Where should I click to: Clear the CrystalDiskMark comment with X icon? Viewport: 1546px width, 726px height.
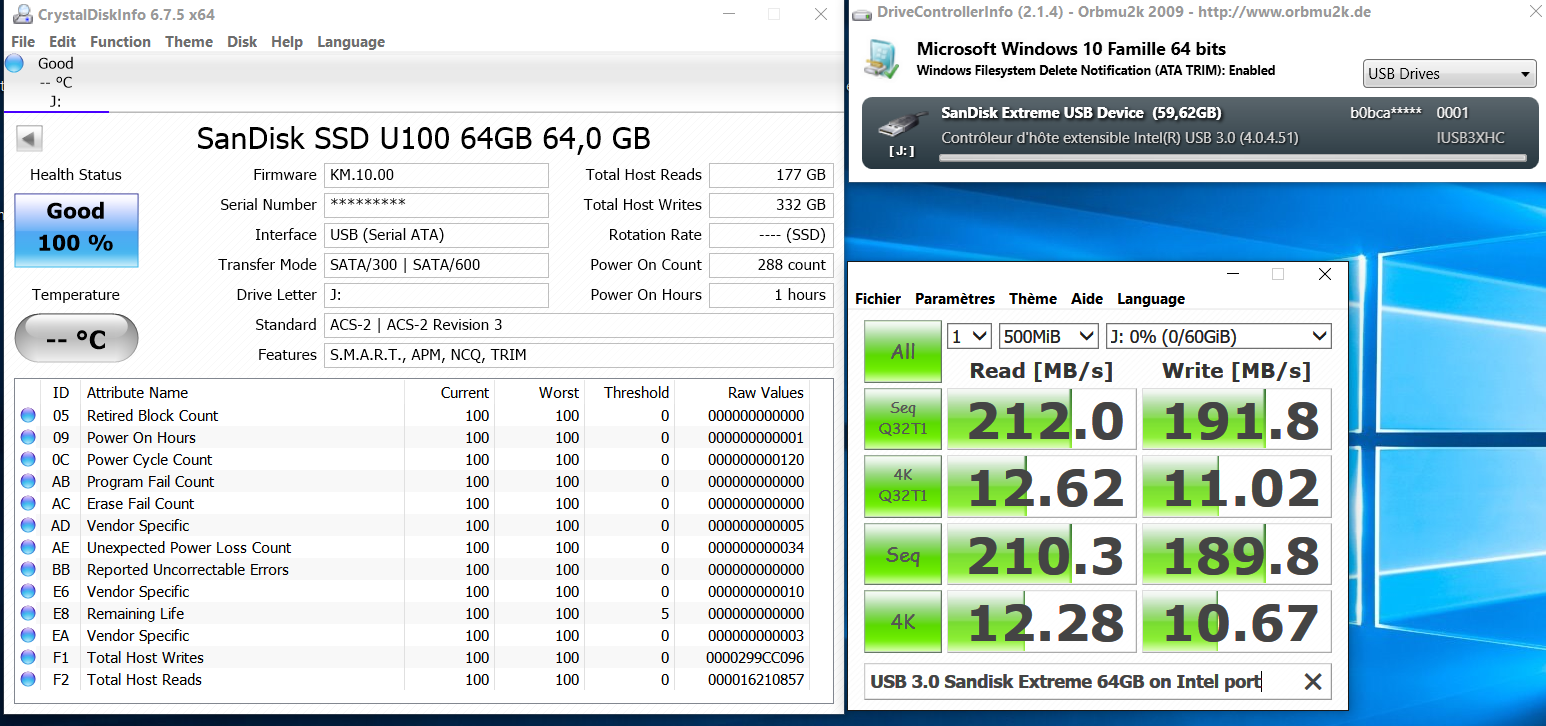click(x=1313, y=682)
